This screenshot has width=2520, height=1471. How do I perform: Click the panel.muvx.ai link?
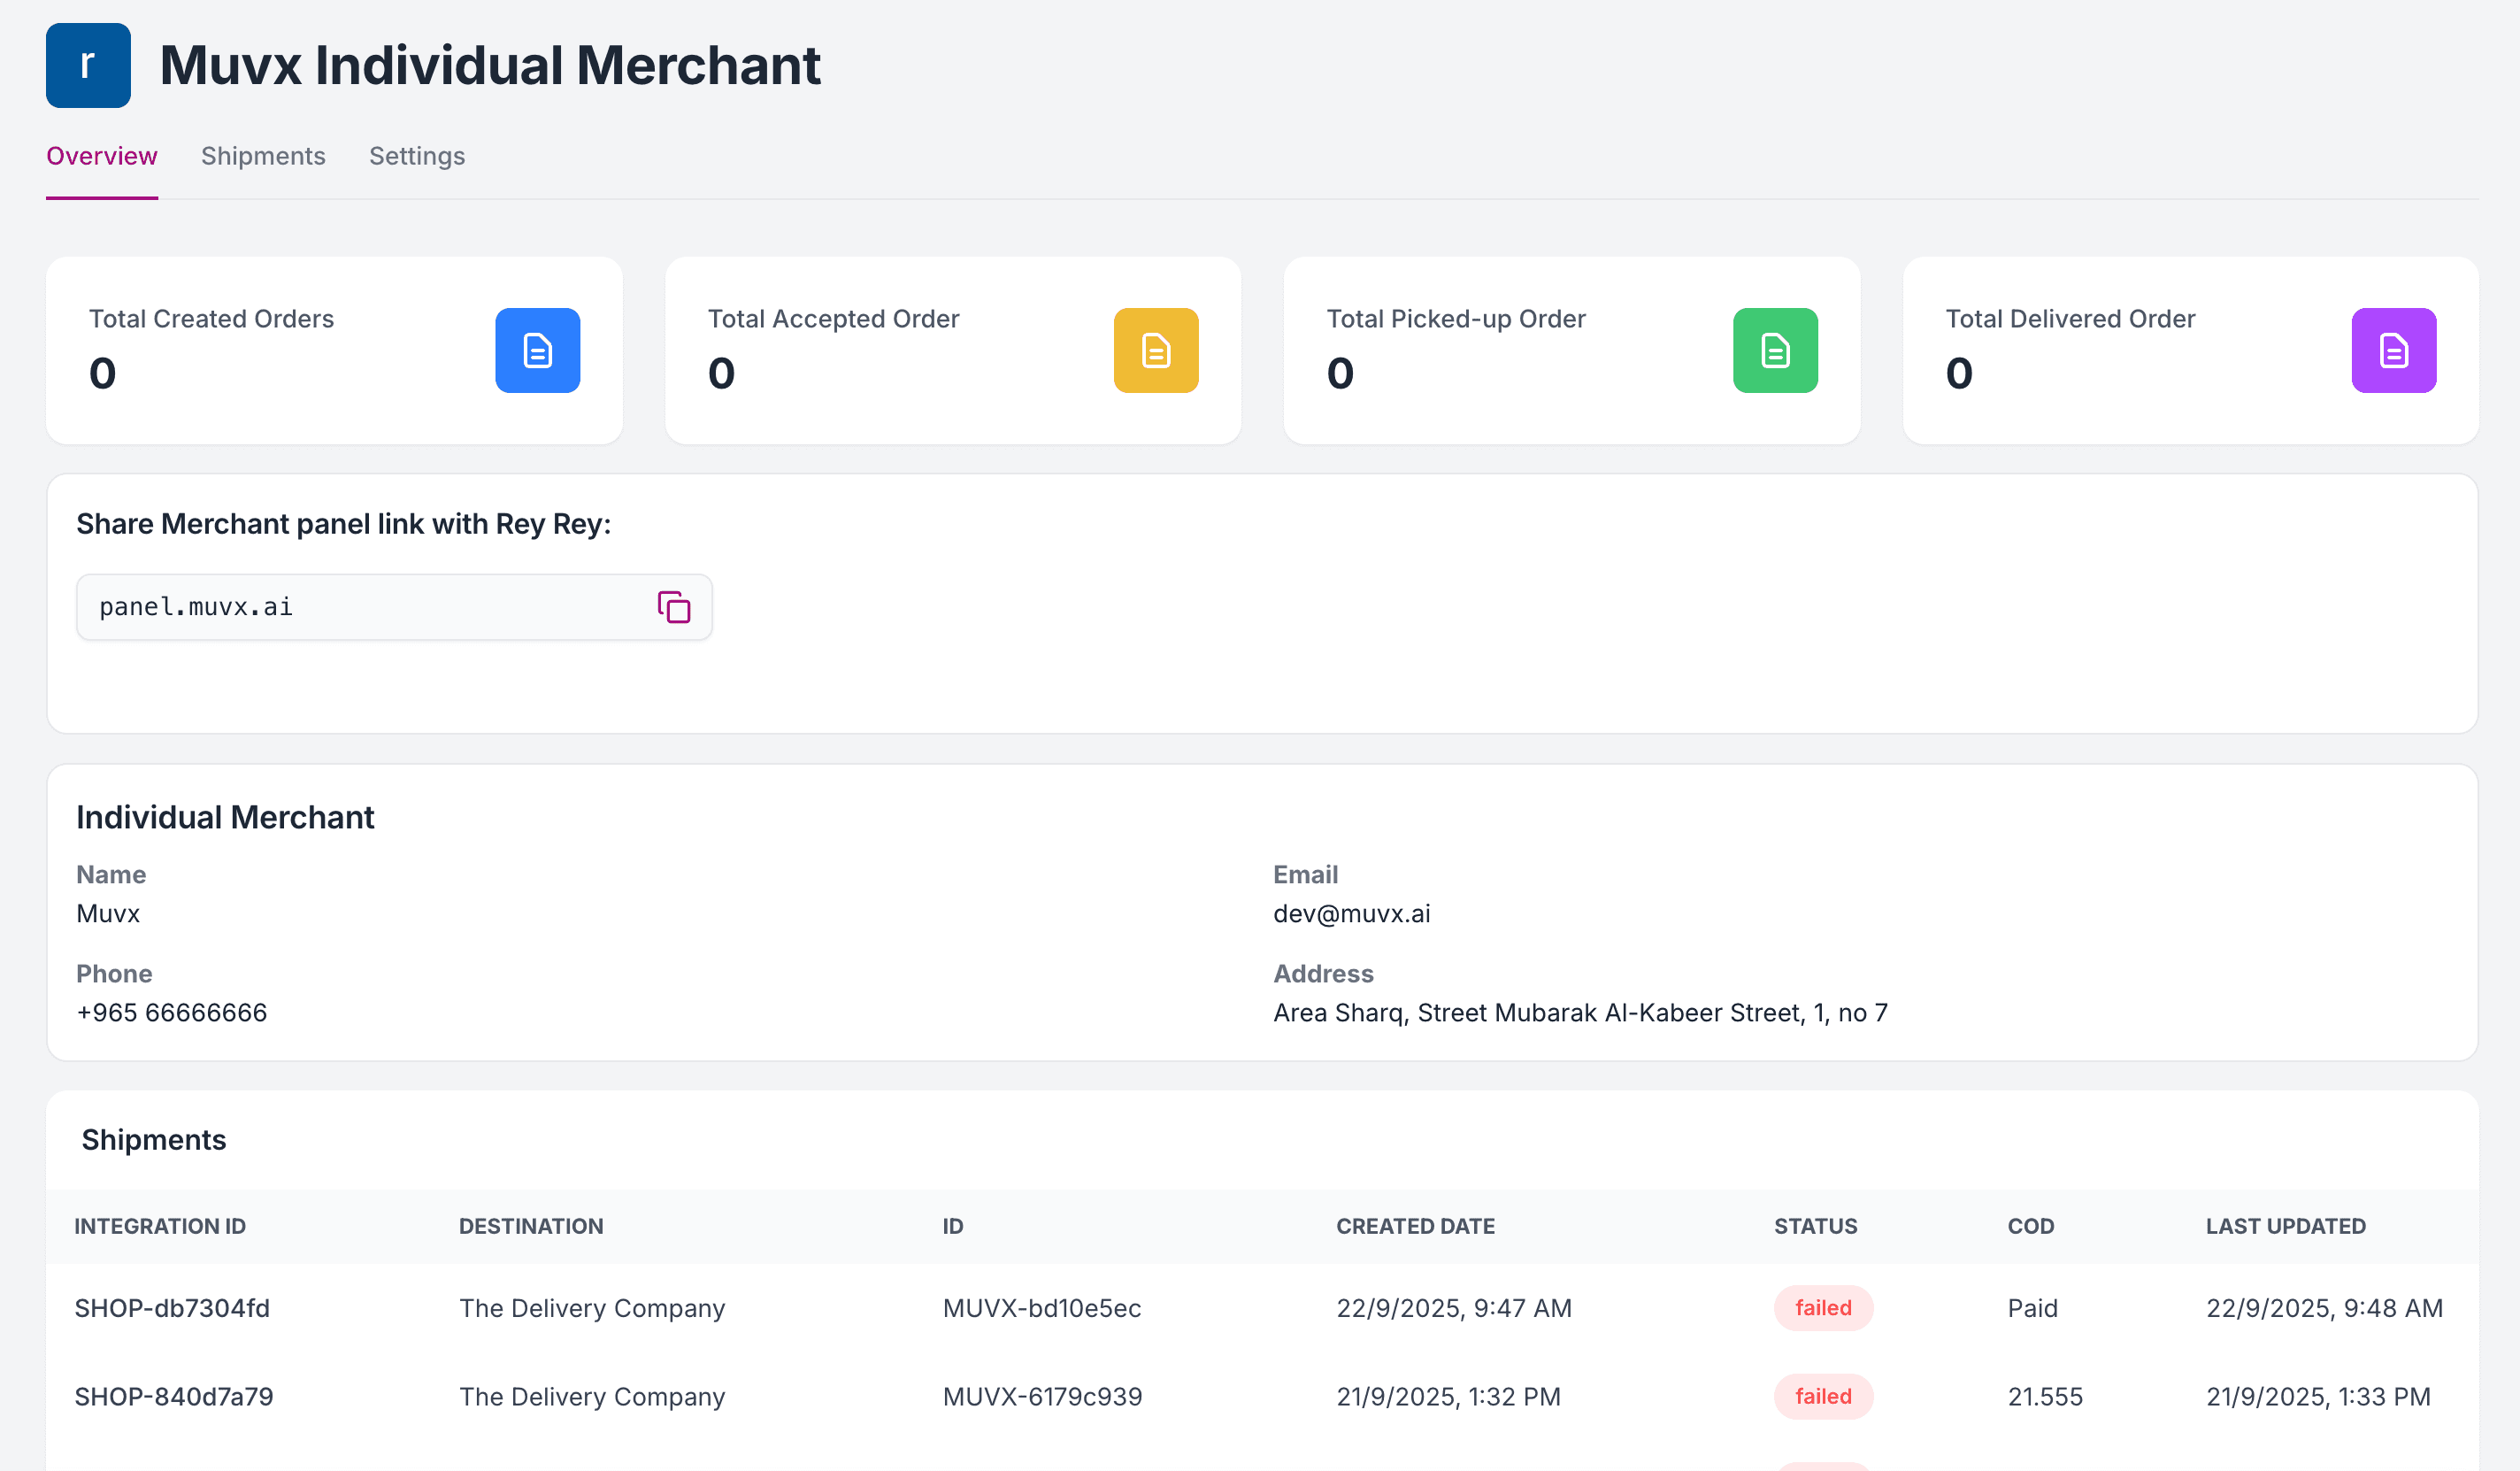(195, 606)
